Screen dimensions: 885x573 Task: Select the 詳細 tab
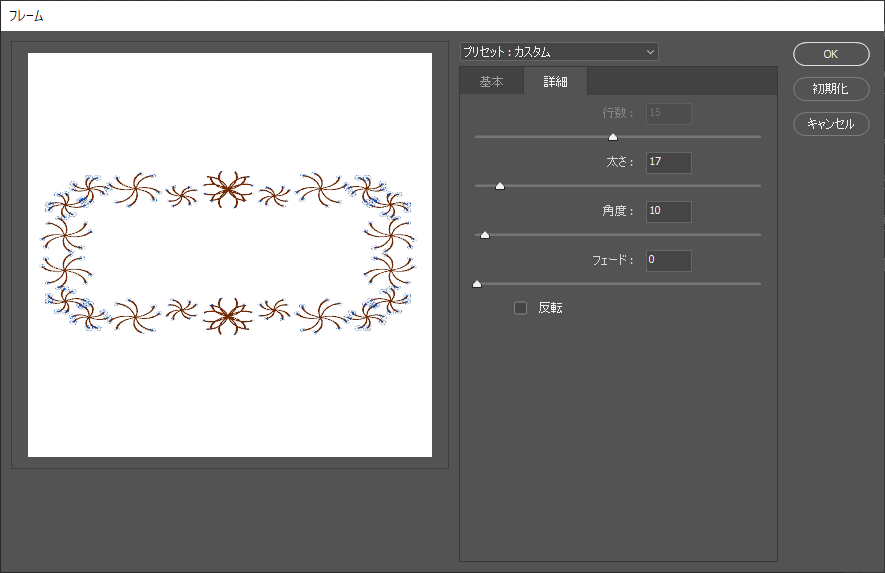555,82
